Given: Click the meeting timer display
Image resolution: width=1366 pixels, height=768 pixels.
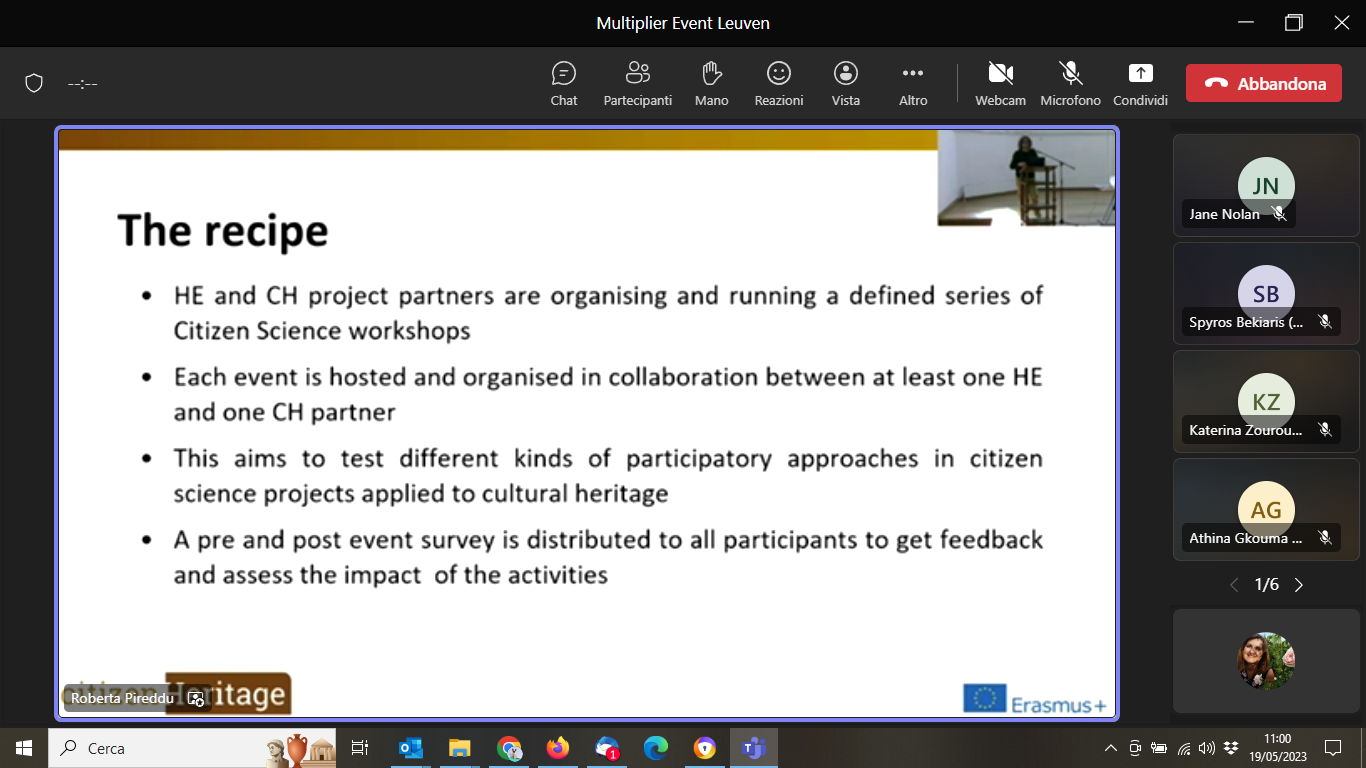Looking at the screenshot, I should (82, 84).
